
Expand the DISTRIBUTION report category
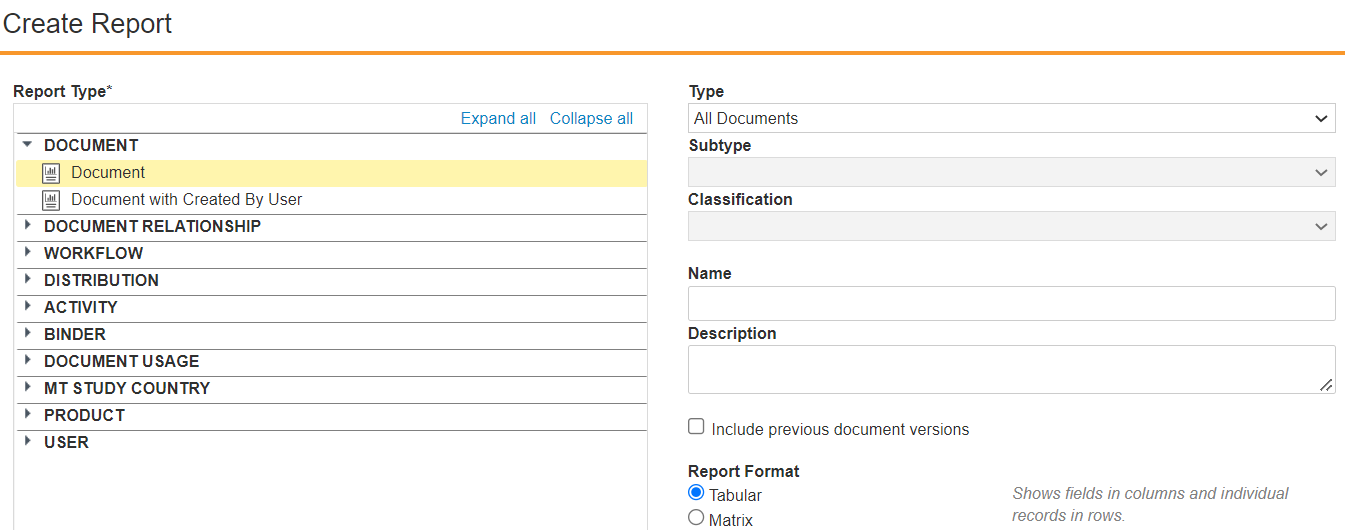click(28, 280)
